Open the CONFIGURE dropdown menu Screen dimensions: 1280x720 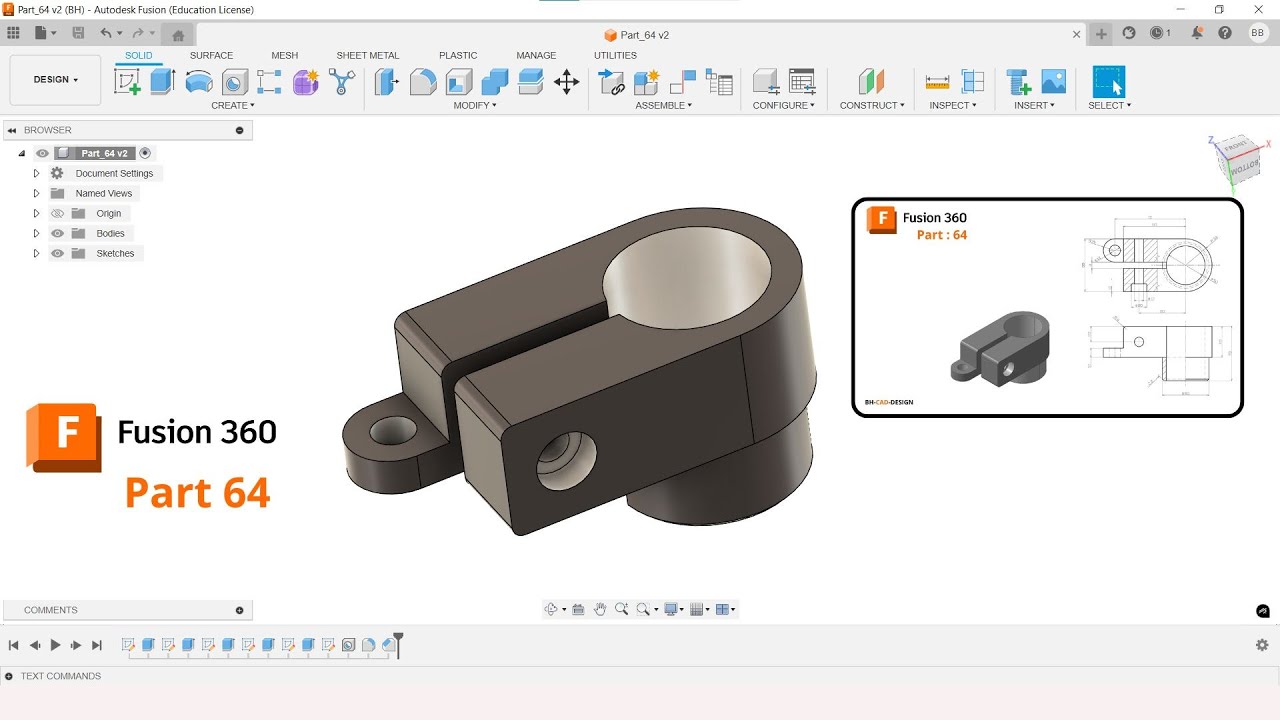point(784,105)
